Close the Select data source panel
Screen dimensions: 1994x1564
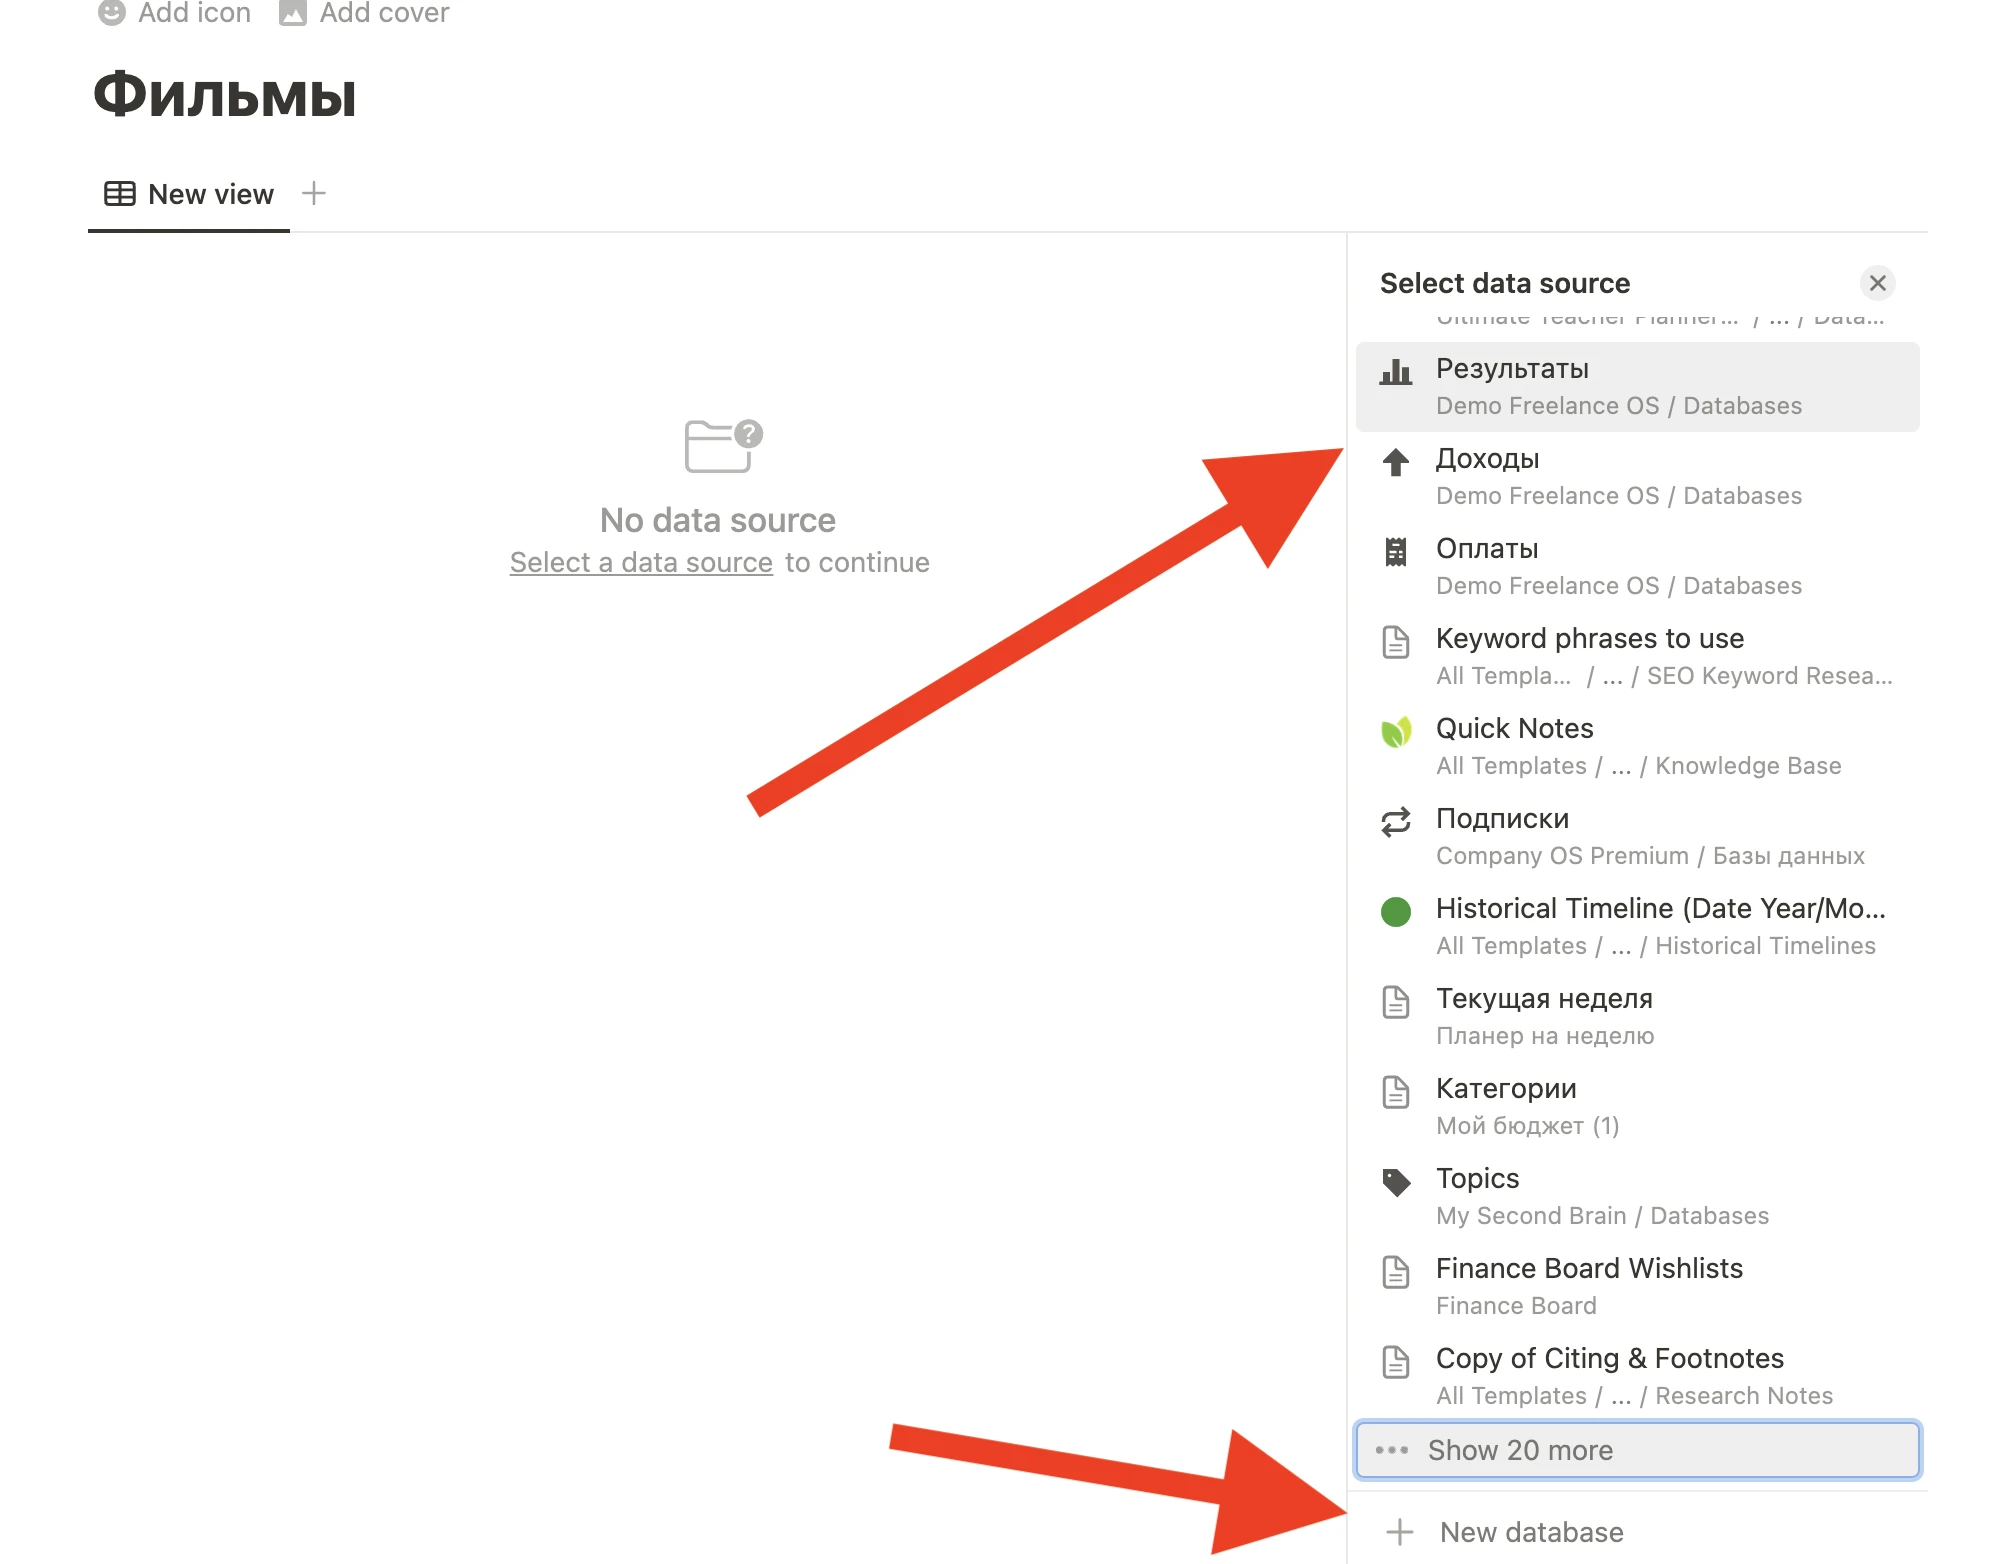(x=1877, y=280)
